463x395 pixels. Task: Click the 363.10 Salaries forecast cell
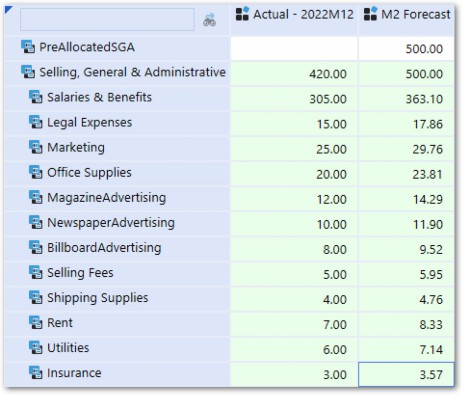406,99
